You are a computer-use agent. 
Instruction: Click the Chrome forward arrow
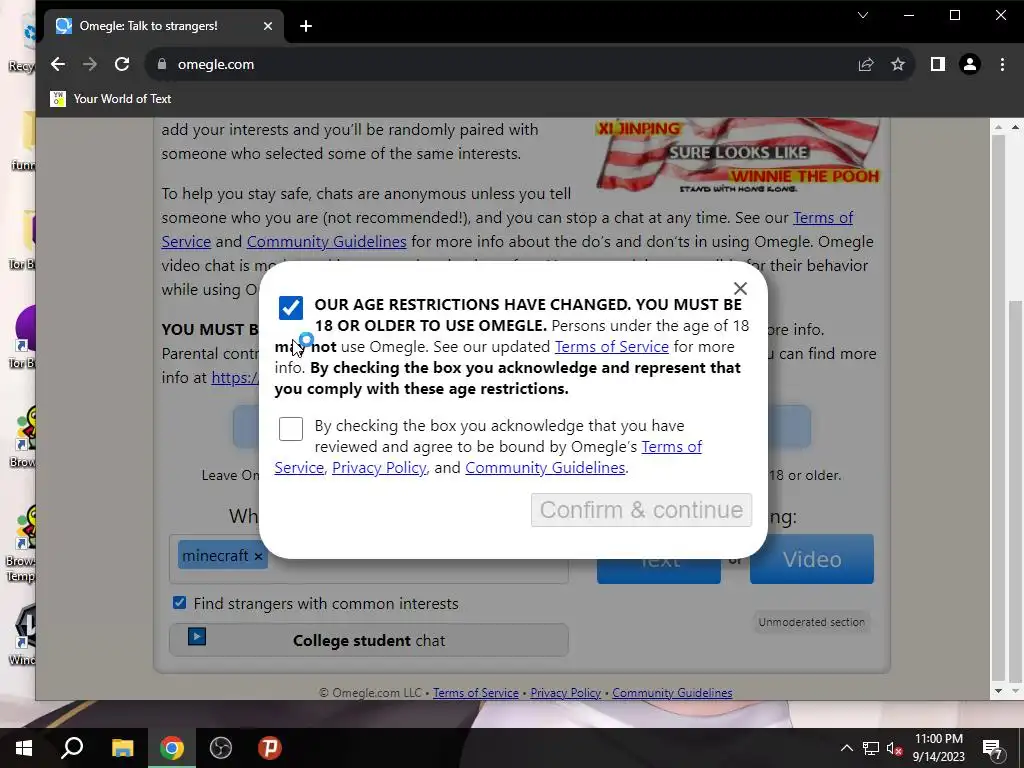click(x=89, y=64)
